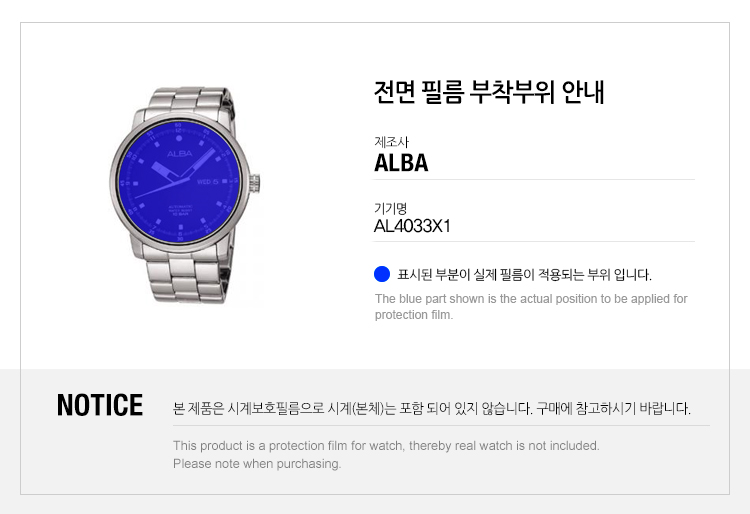Click the blue circle legend marker
Screen dimensions: 750x514
[x=382, y=274]
